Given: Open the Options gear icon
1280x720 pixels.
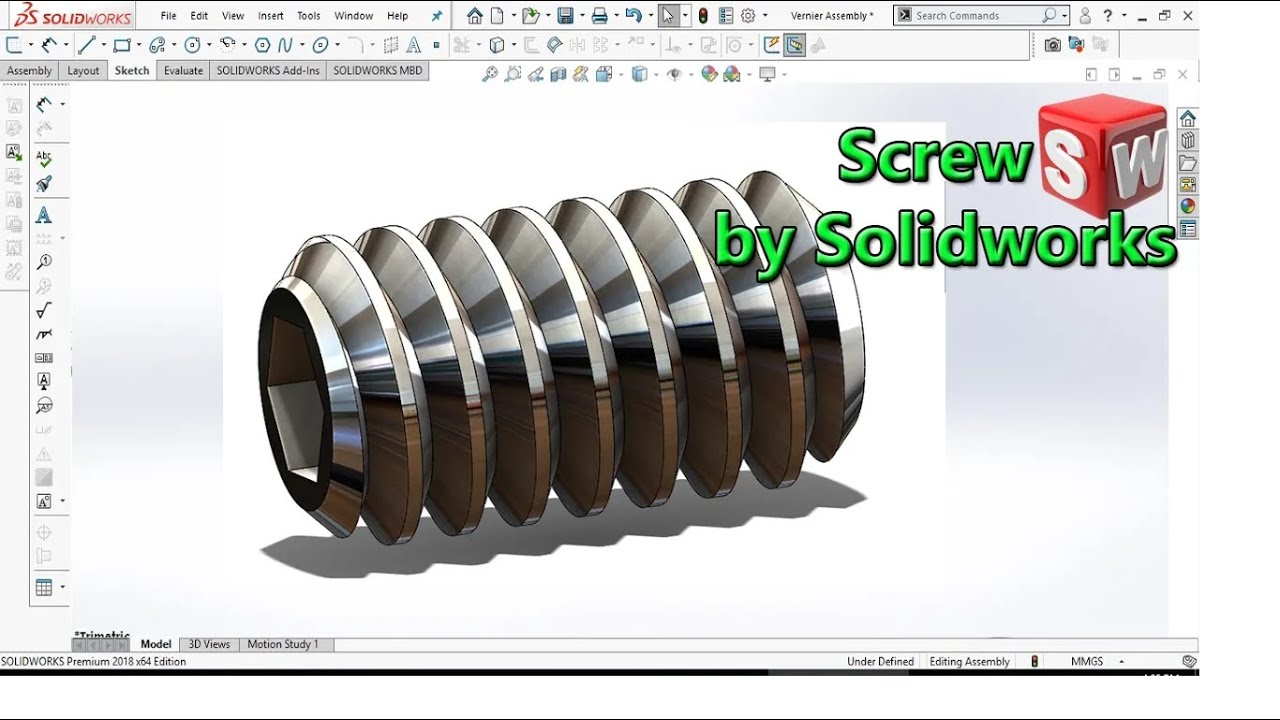Looking at the screenshot, I should point(748,15).
